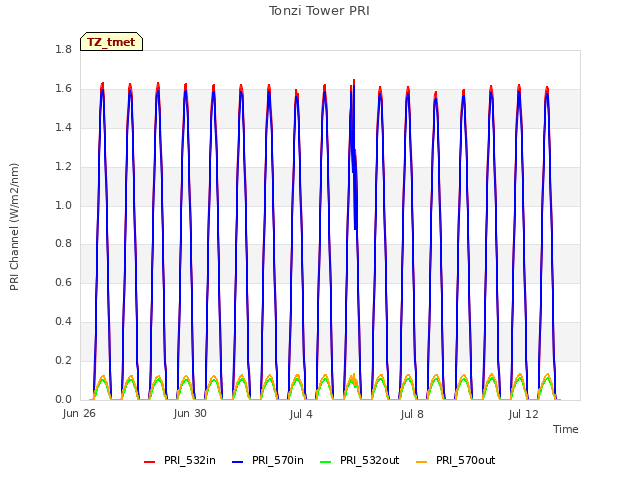This screenshot has height=480, width=640.
Task: Click the Jul 4 x-axis tick label
Action: (301, 414)
